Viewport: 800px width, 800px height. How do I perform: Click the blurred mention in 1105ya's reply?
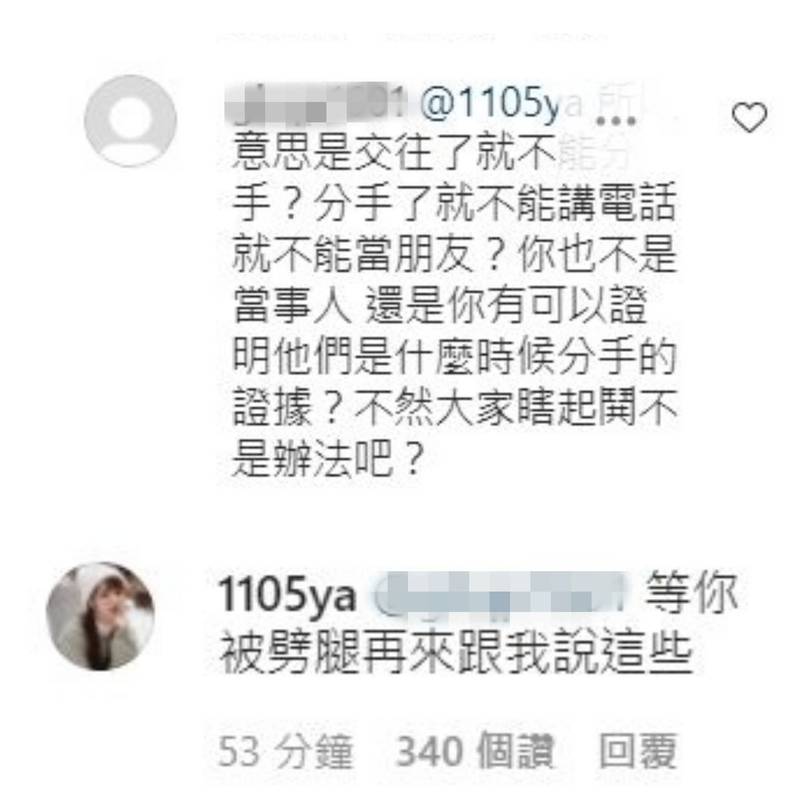[x=501, y=592]
